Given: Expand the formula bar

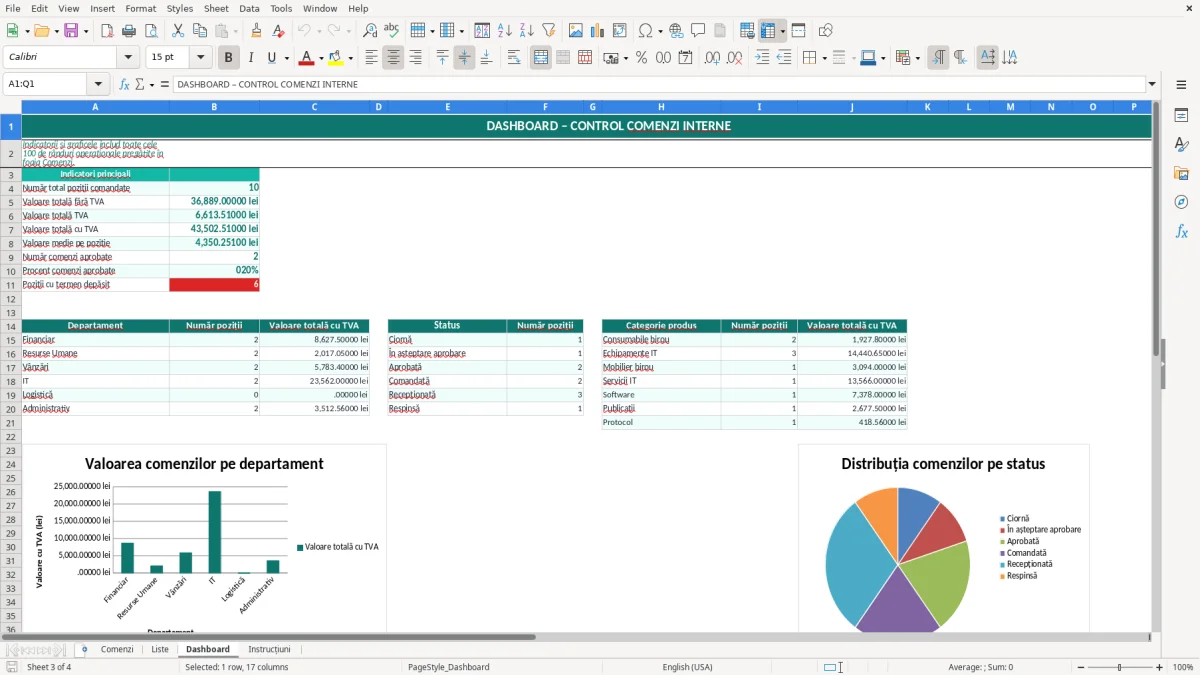Looking at the screenshot, I should [x=1152, y=84].
